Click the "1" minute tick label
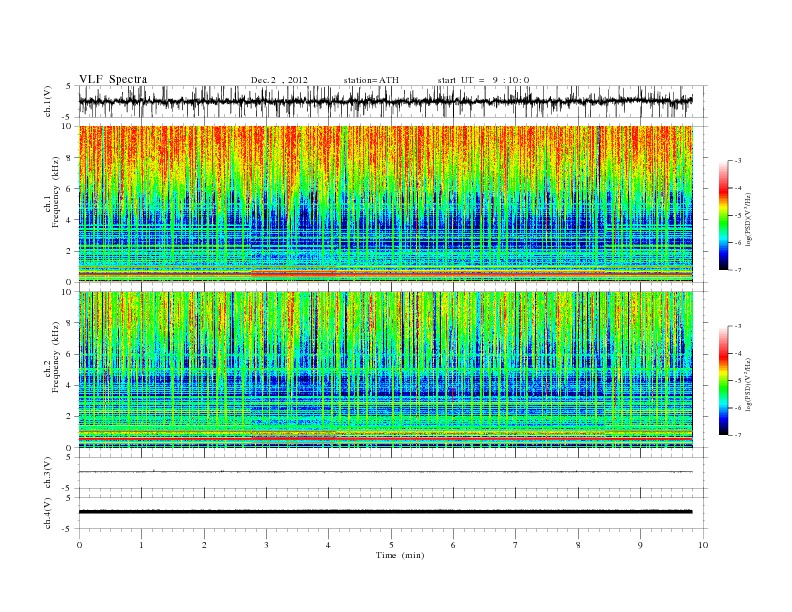This screenshot has height=612, width=792. 141,545
